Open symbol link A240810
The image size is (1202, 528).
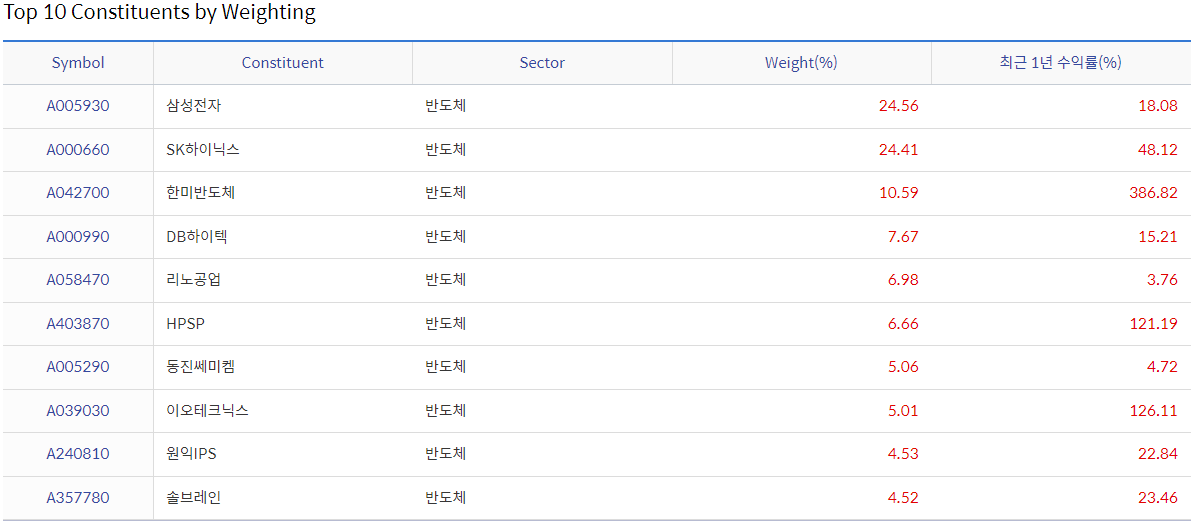click(78, 454)
